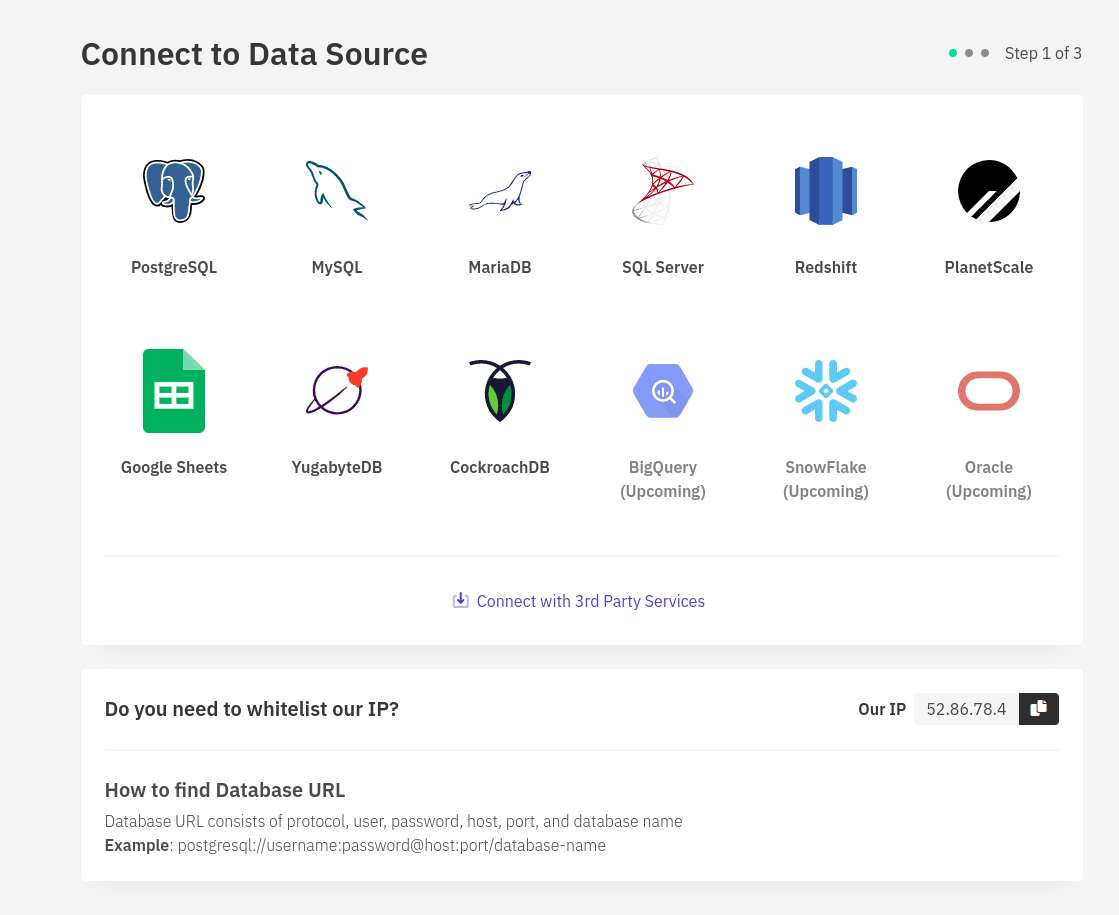Choose the Redshift data source icon
Image resolution: width=1119 pixels, height=915 pixels.
pos(826,191)
